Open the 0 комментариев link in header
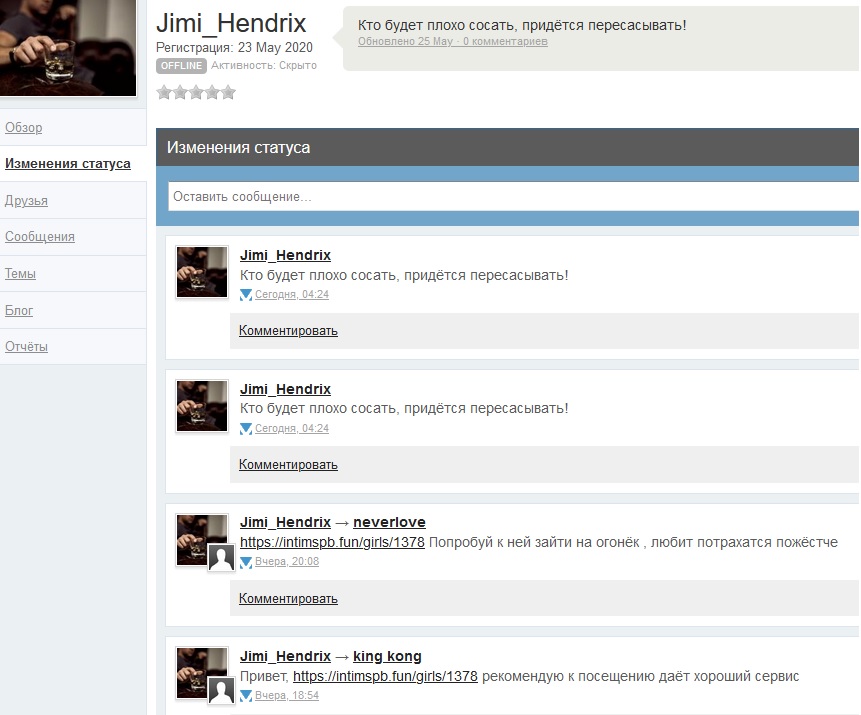This screenshot has width=861, height=715. point(505,42)
